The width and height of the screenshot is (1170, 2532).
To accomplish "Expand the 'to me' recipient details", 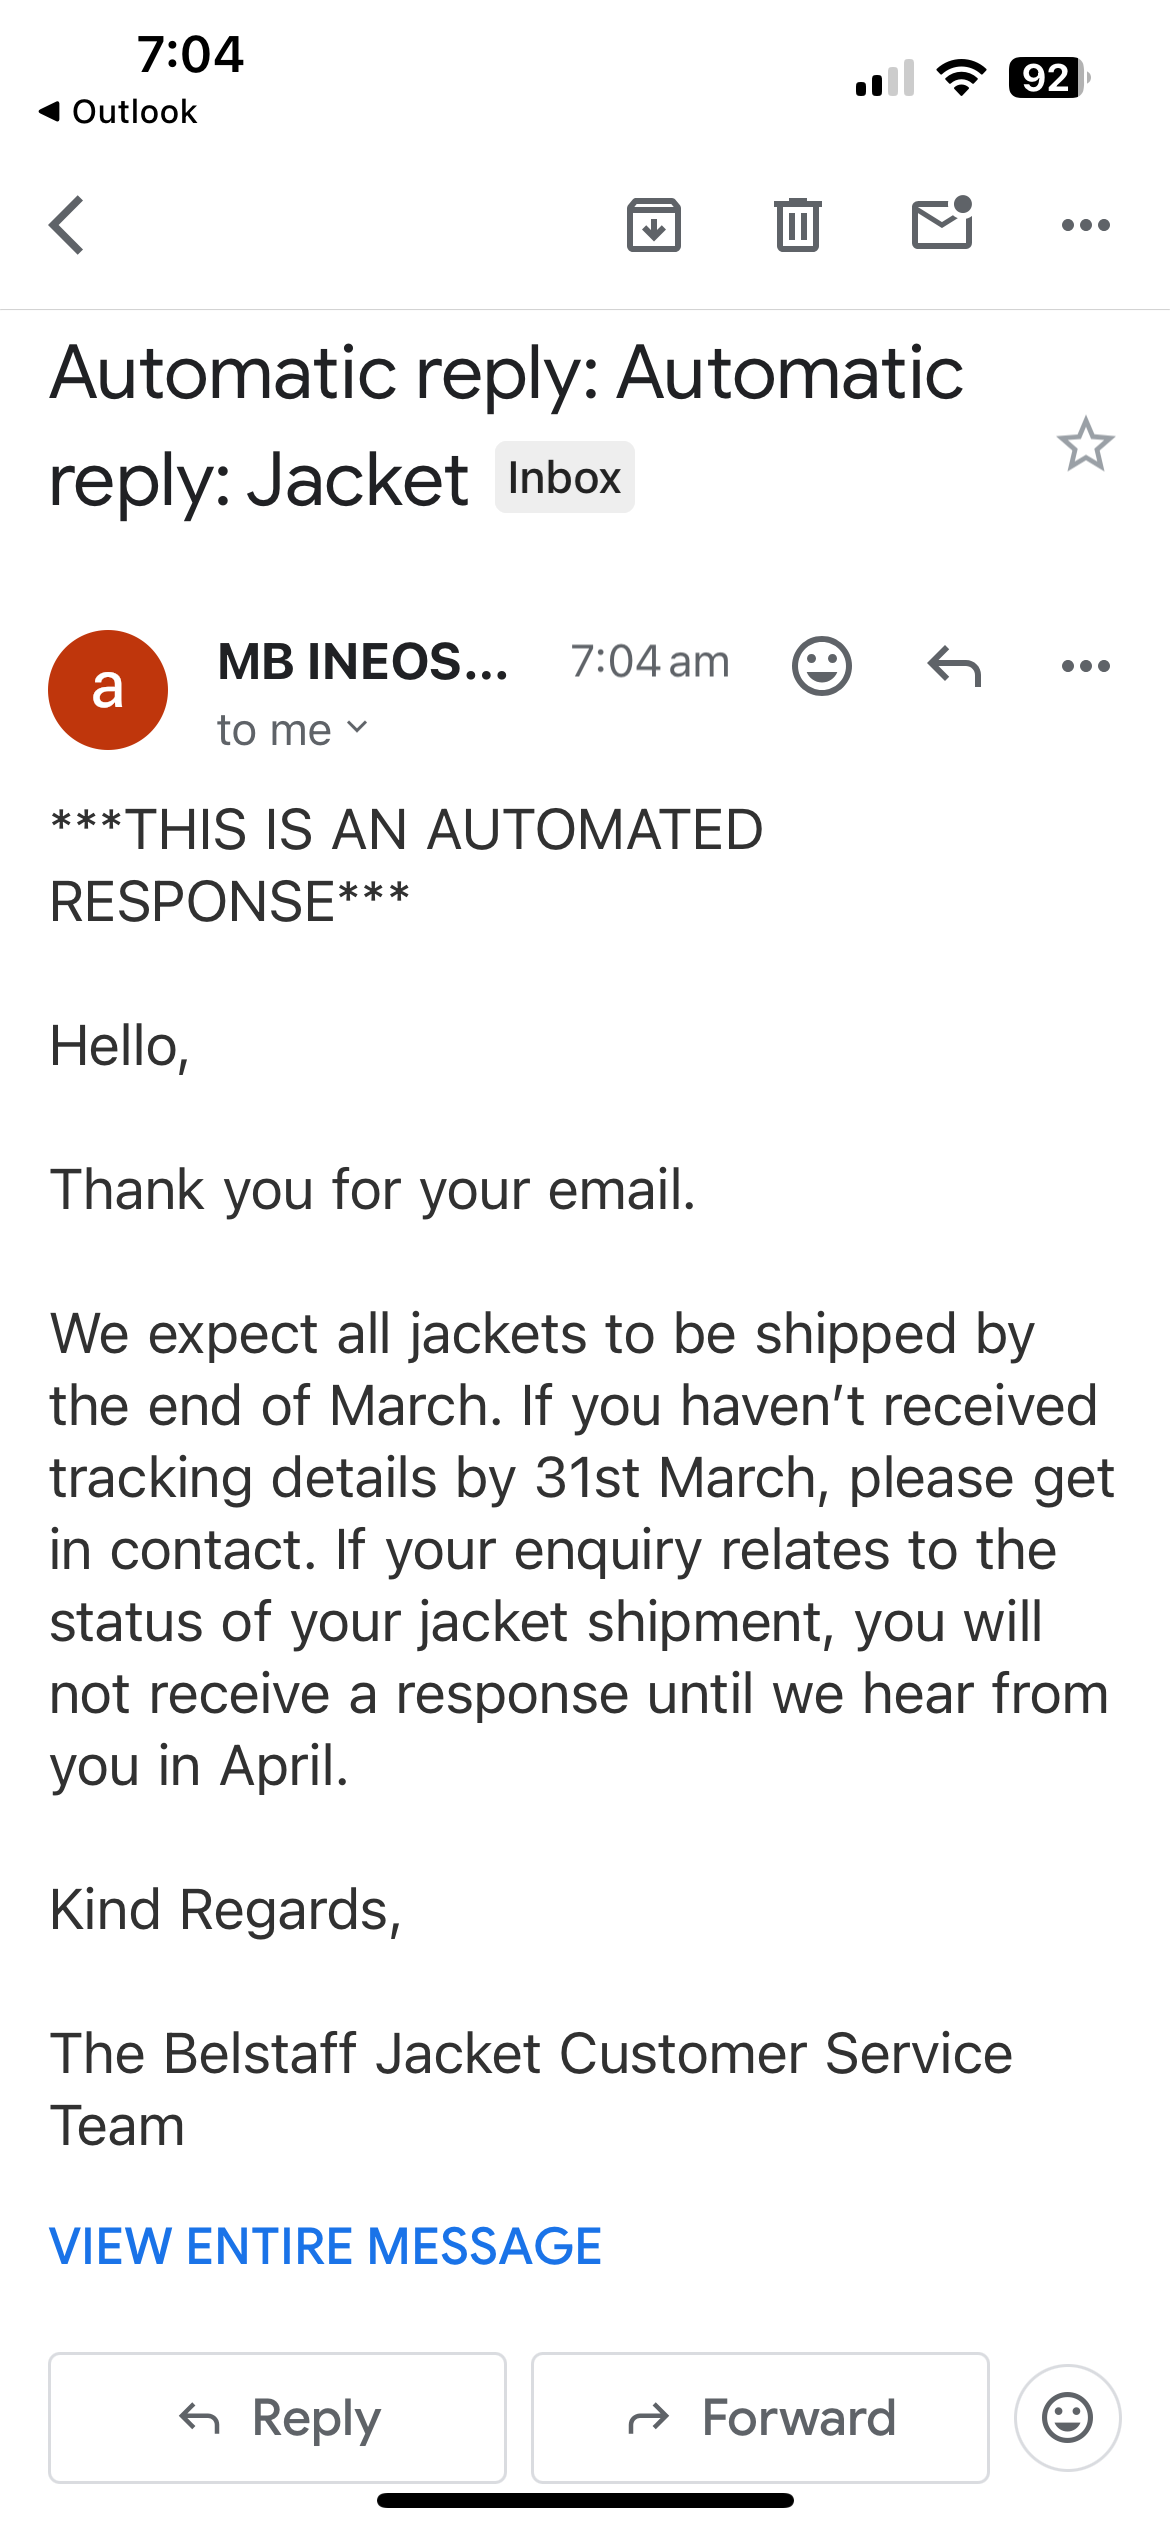I will click(x=292, y=730).
